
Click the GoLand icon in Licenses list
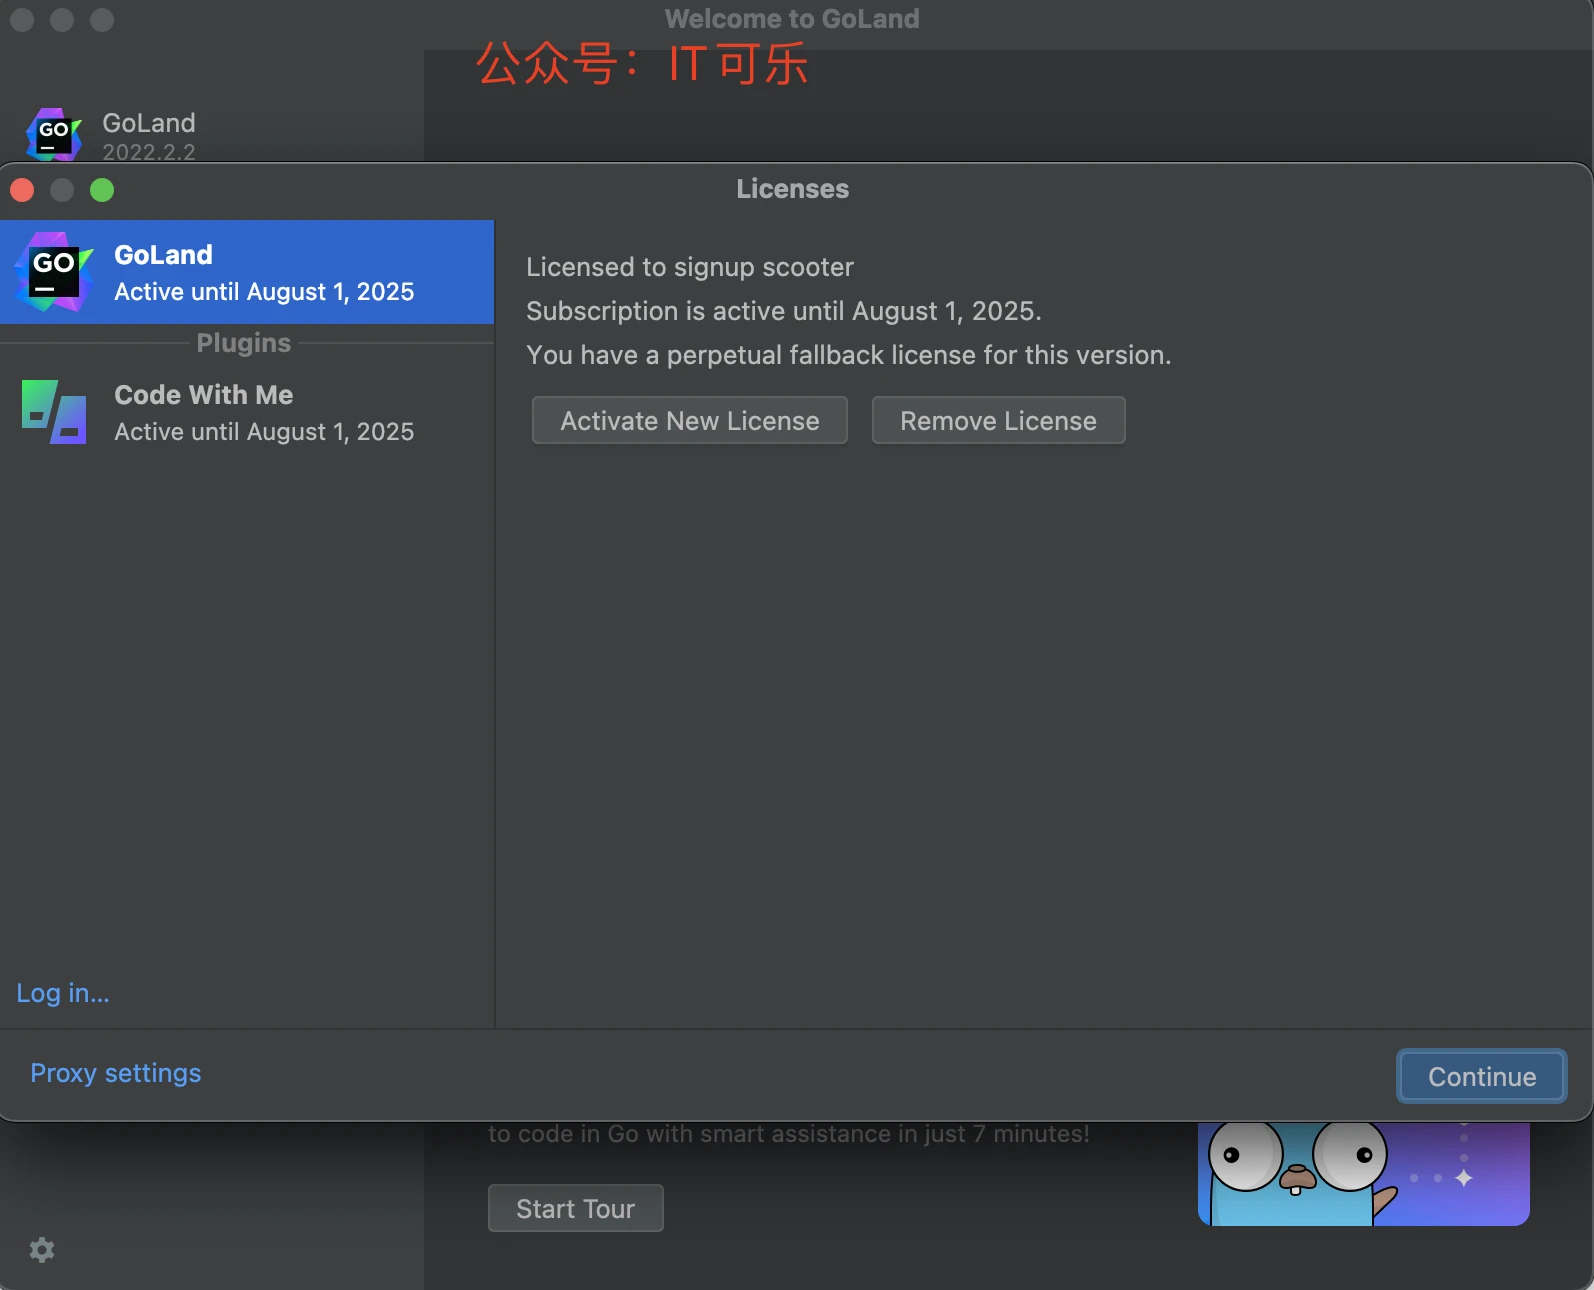click(x=54, y=272)
